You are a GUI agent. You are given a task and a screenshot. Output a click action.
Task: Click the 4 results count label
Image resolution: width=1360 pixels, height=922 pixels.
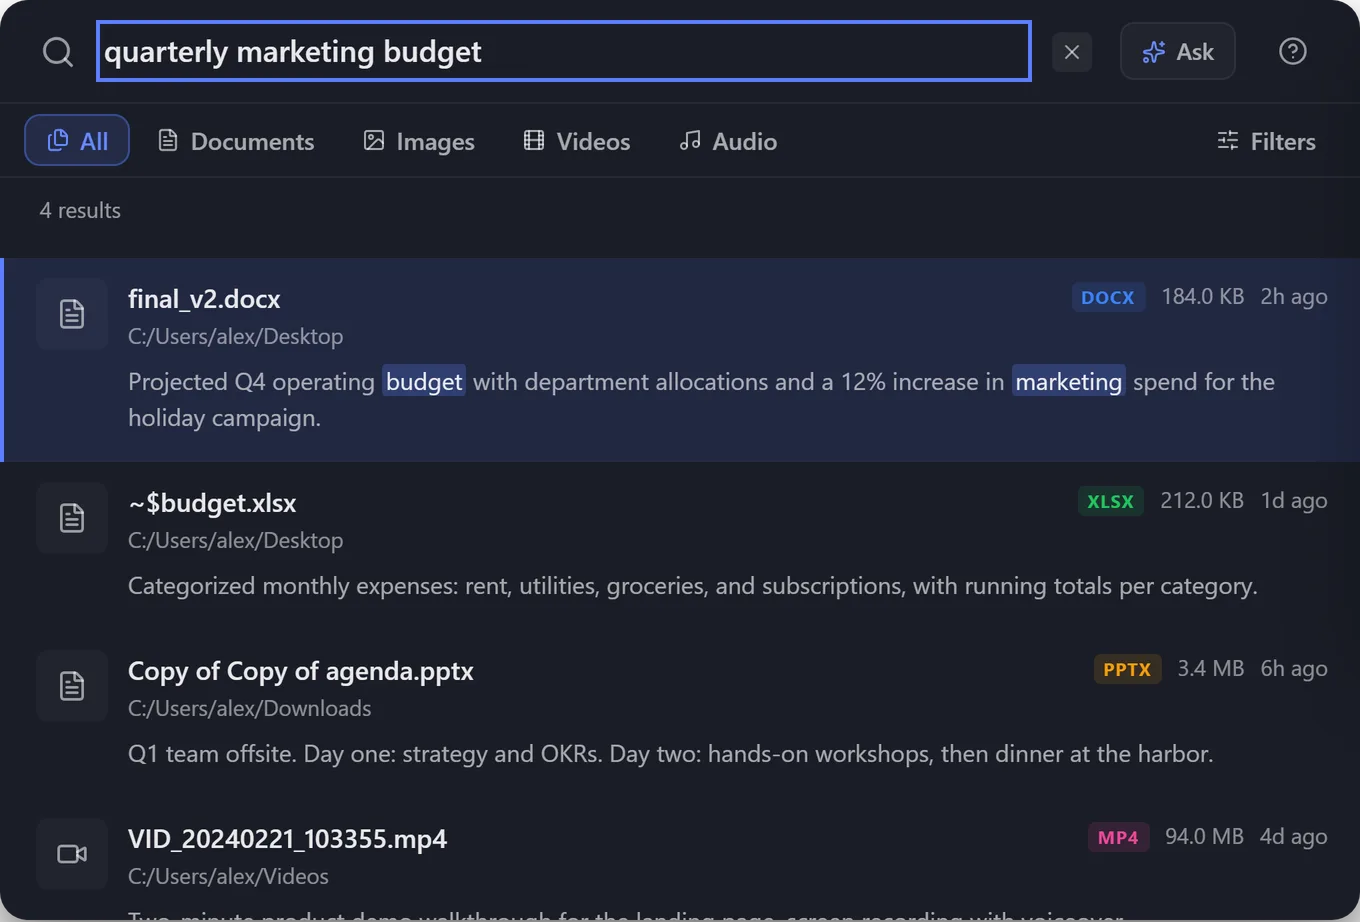tap(80, 210)
